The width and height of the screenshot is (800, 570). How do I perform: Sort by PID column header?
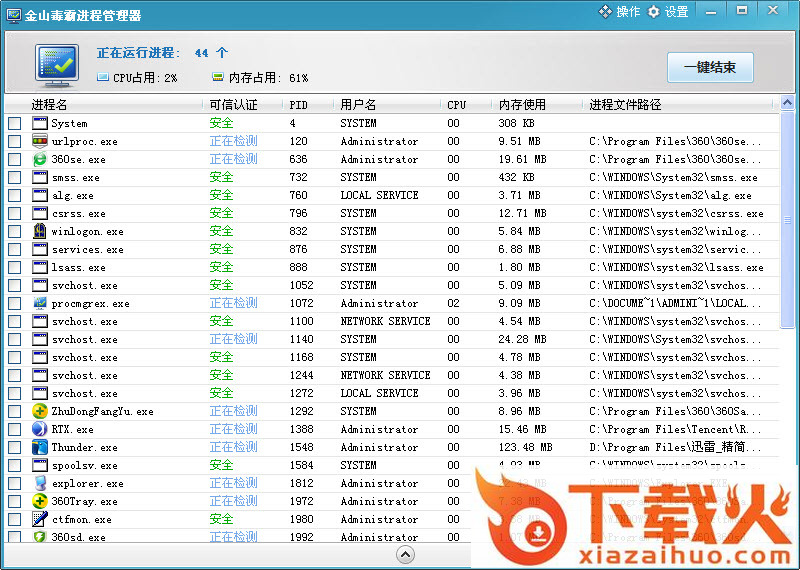tap(308, 105)
